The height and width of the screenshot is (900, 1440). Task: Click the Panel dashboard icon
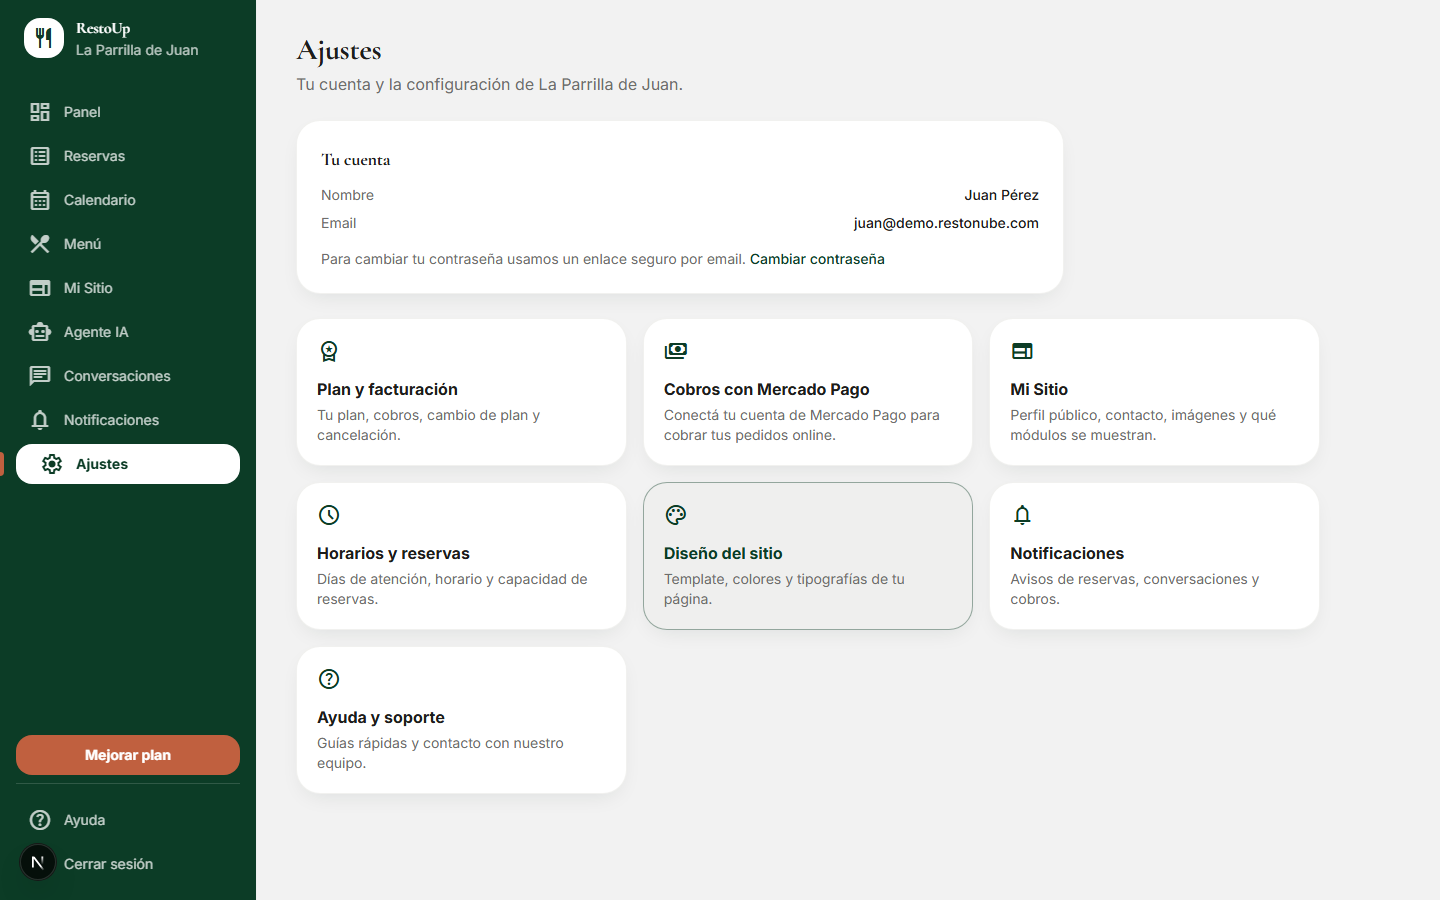point(40,112)
